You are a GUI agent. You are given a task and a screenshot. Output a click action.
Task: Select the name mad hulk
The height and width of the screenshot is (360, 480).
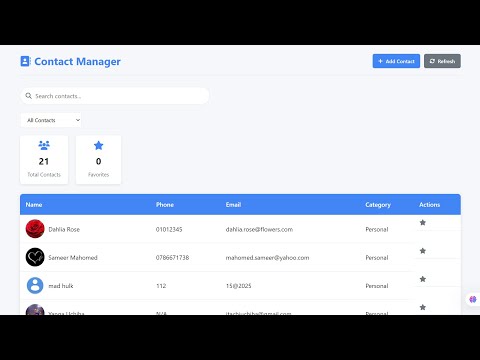point(61,286)
